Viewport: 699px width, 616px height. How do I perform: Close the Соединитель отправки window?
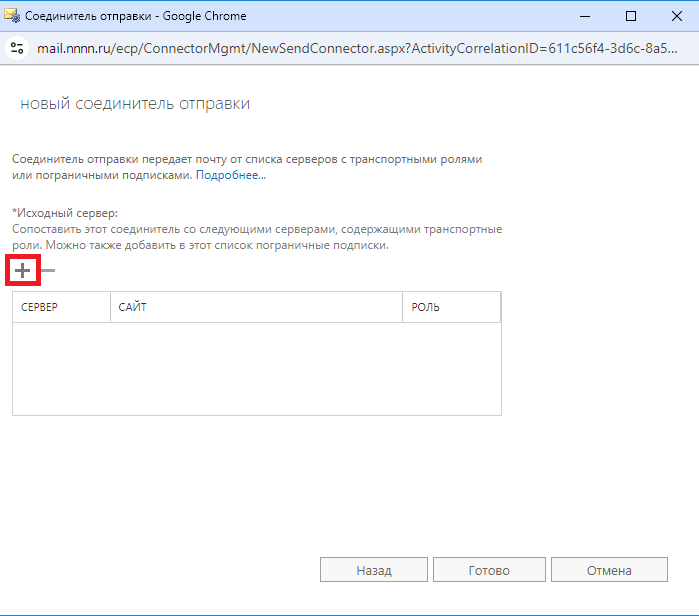(x=676, y=16)
